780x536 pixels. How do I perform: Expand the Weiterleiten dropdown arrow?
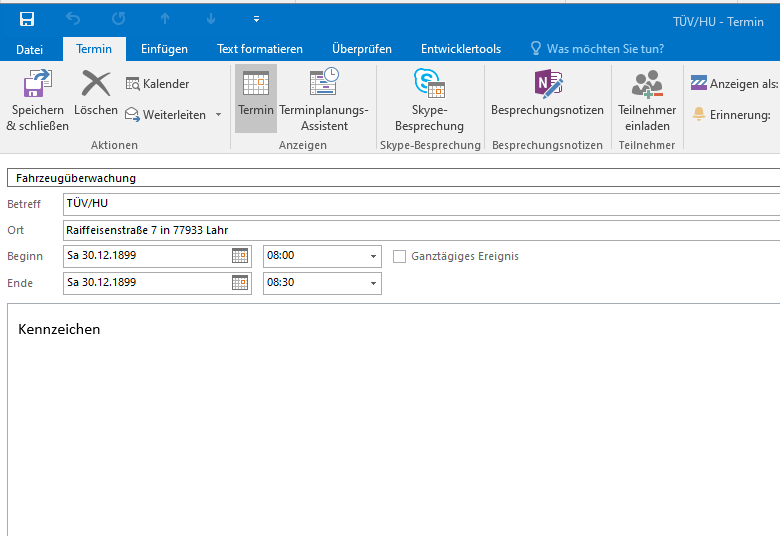click(x=218, y=114)
